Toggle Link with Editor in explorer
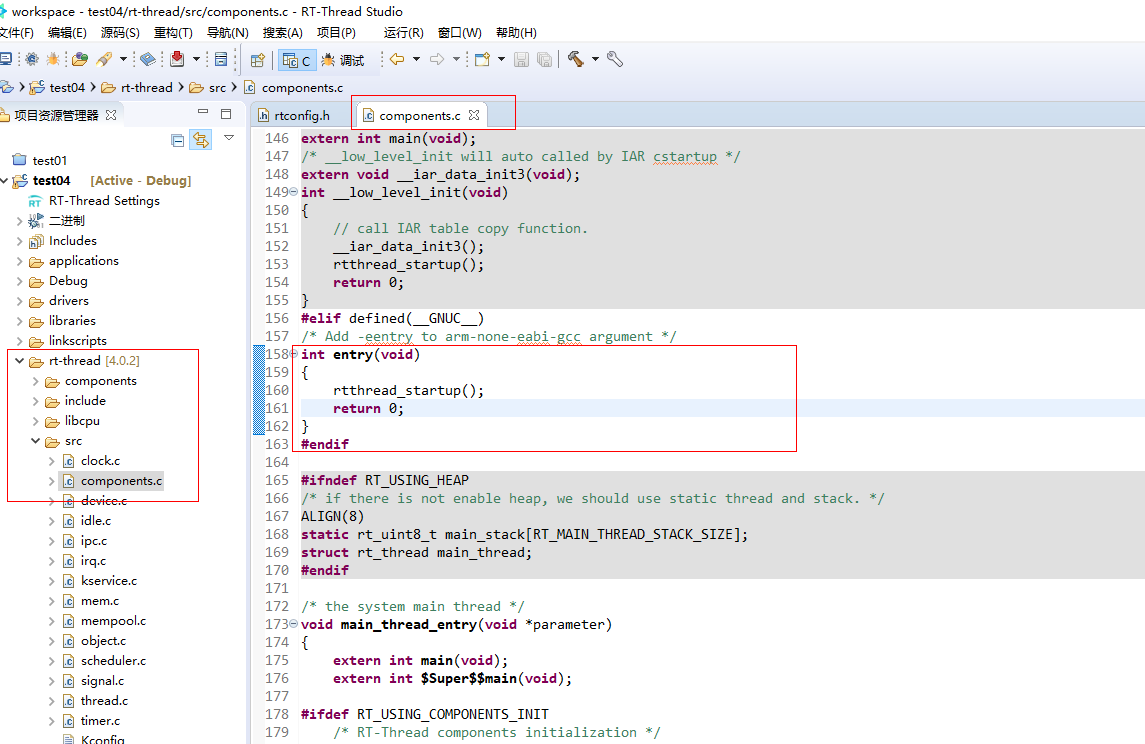 point(201,139)
